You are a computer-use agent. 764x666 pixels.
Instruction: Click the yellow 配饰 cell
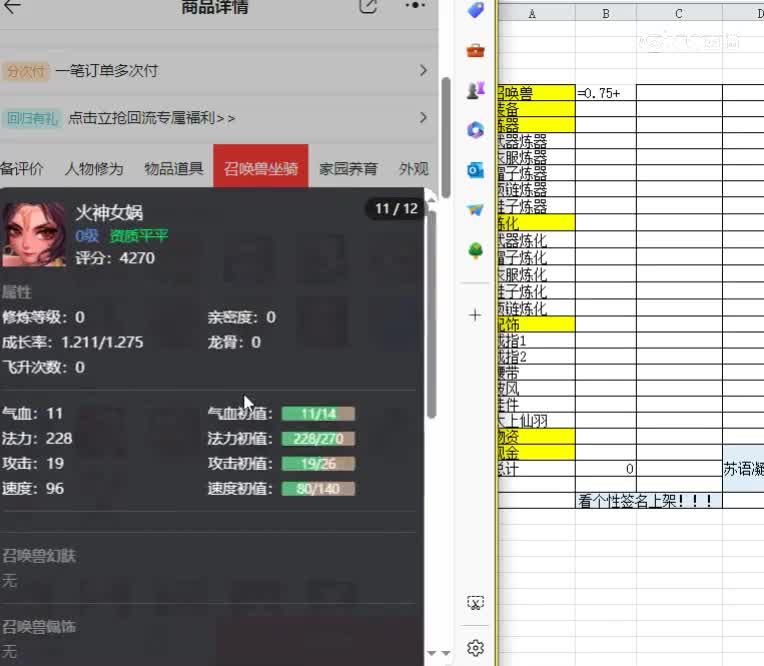(x=536, y=324)
